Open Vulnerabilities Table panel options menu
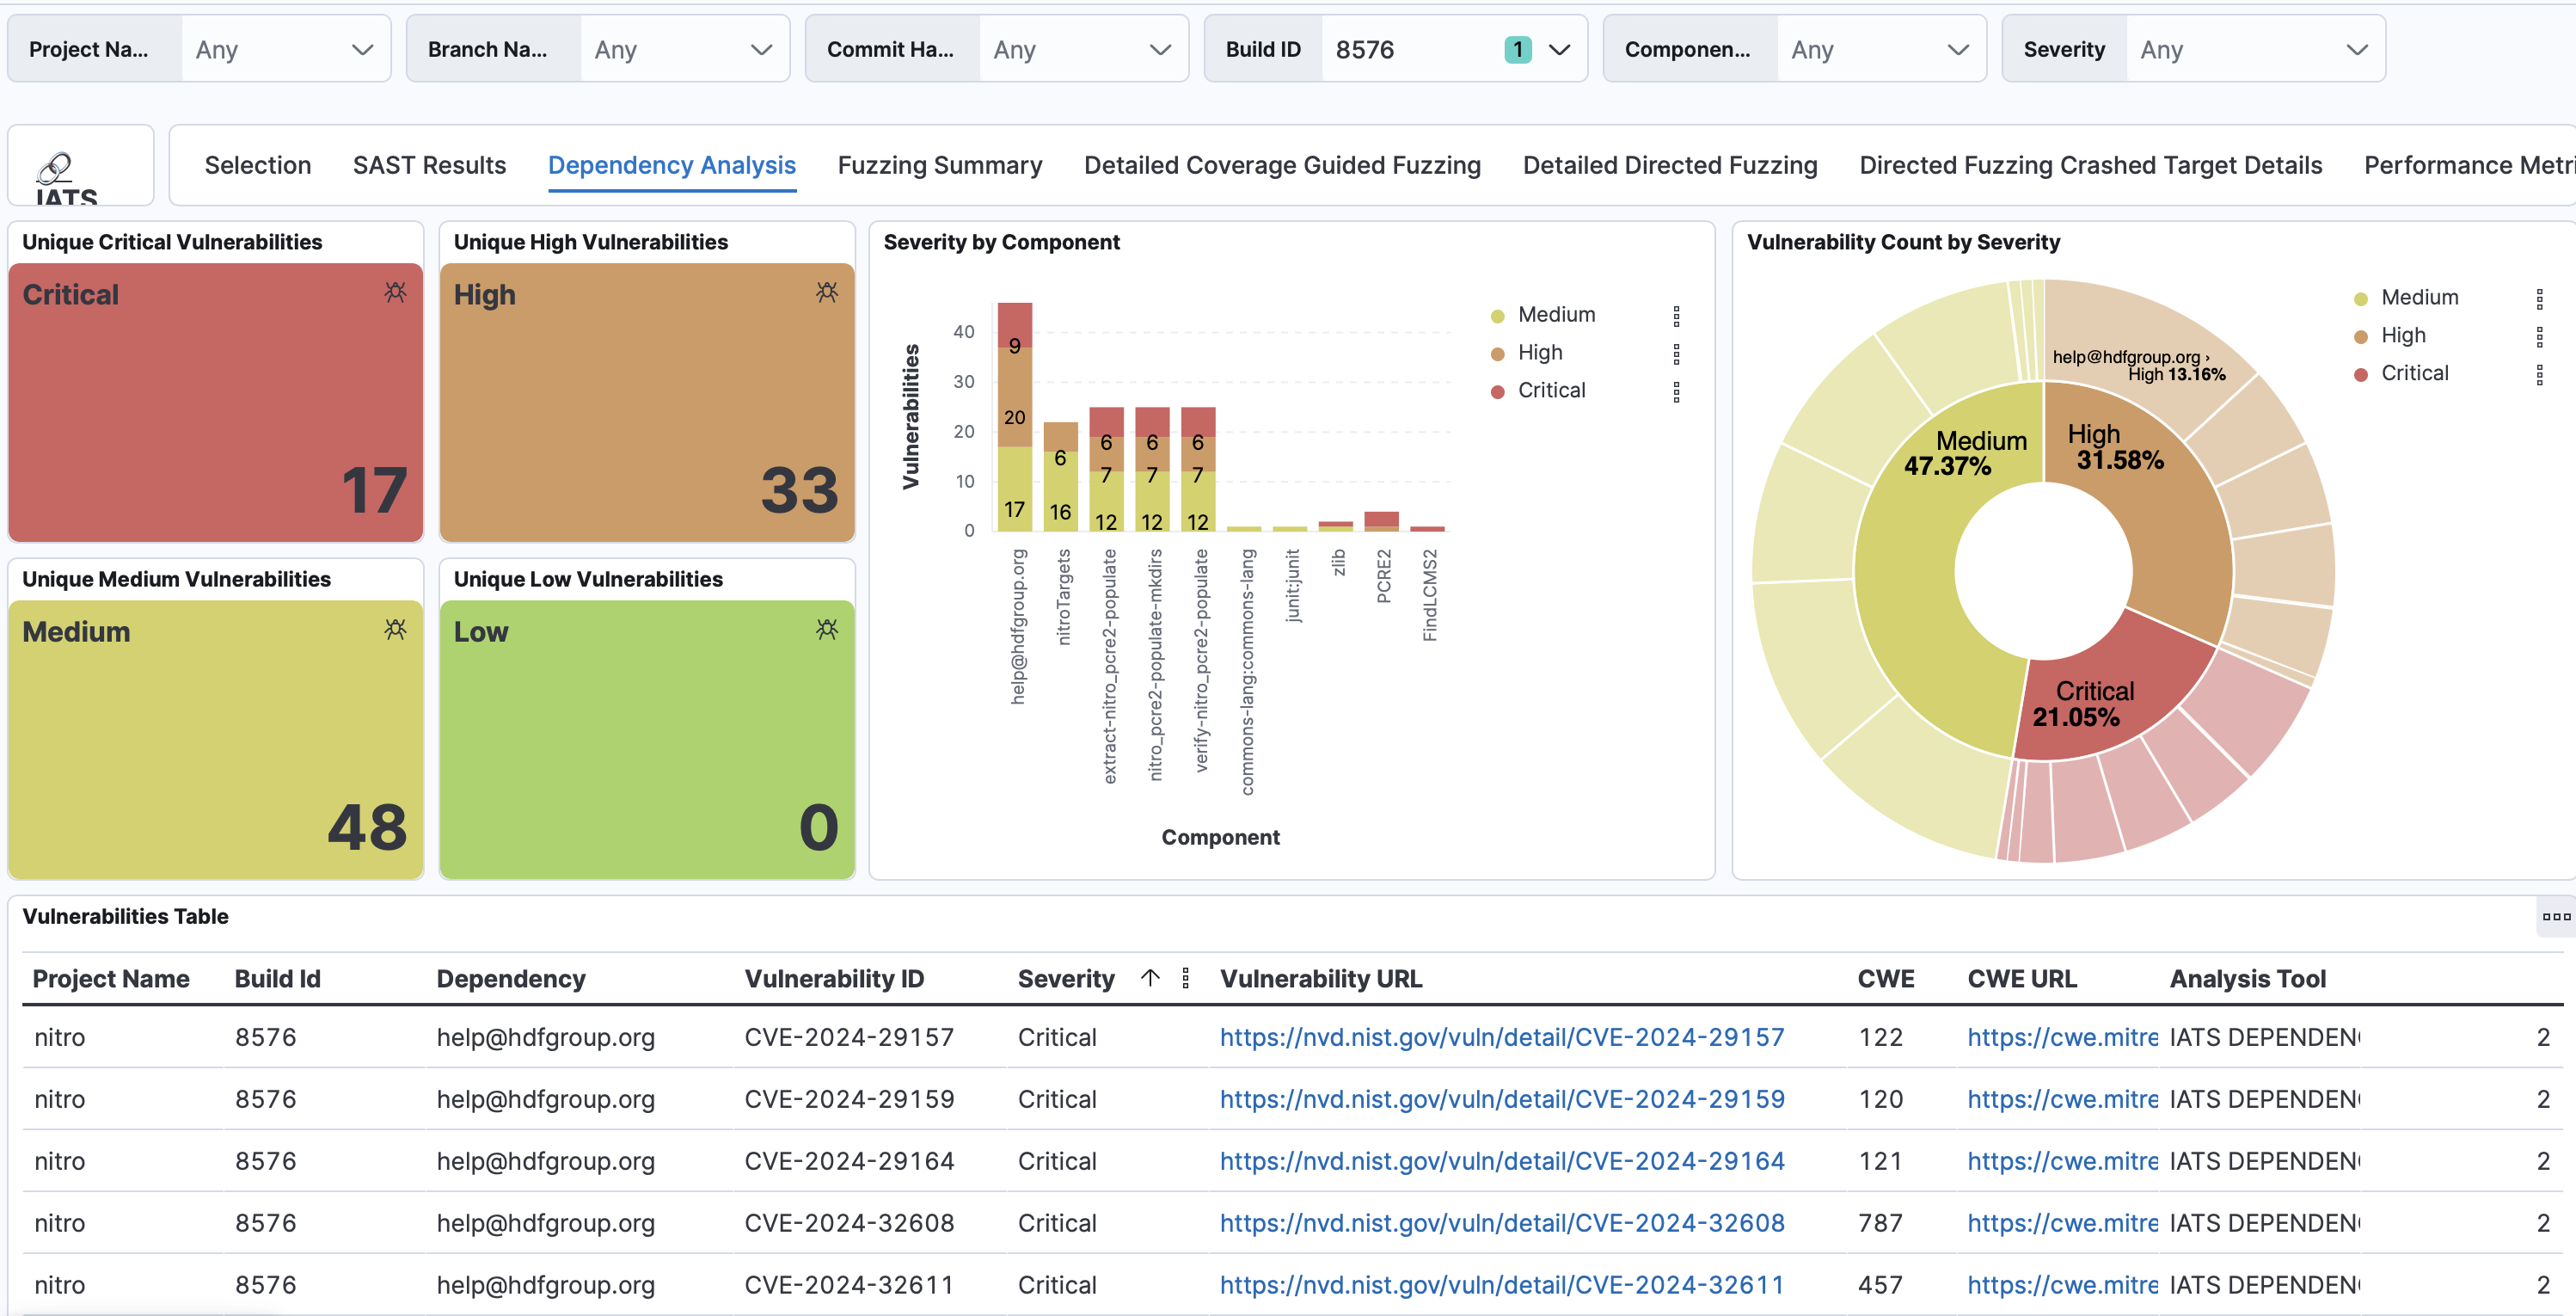 tap(2556, 916)
